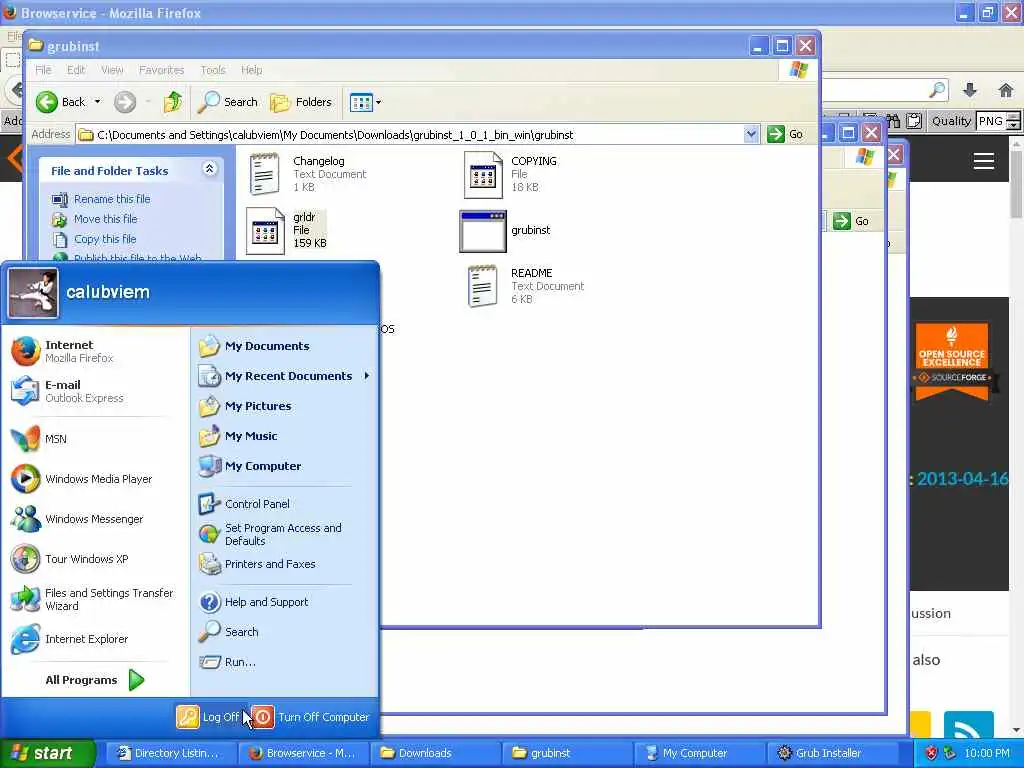
Task: Click the security alert tray icon
Action: pos(931,753)
